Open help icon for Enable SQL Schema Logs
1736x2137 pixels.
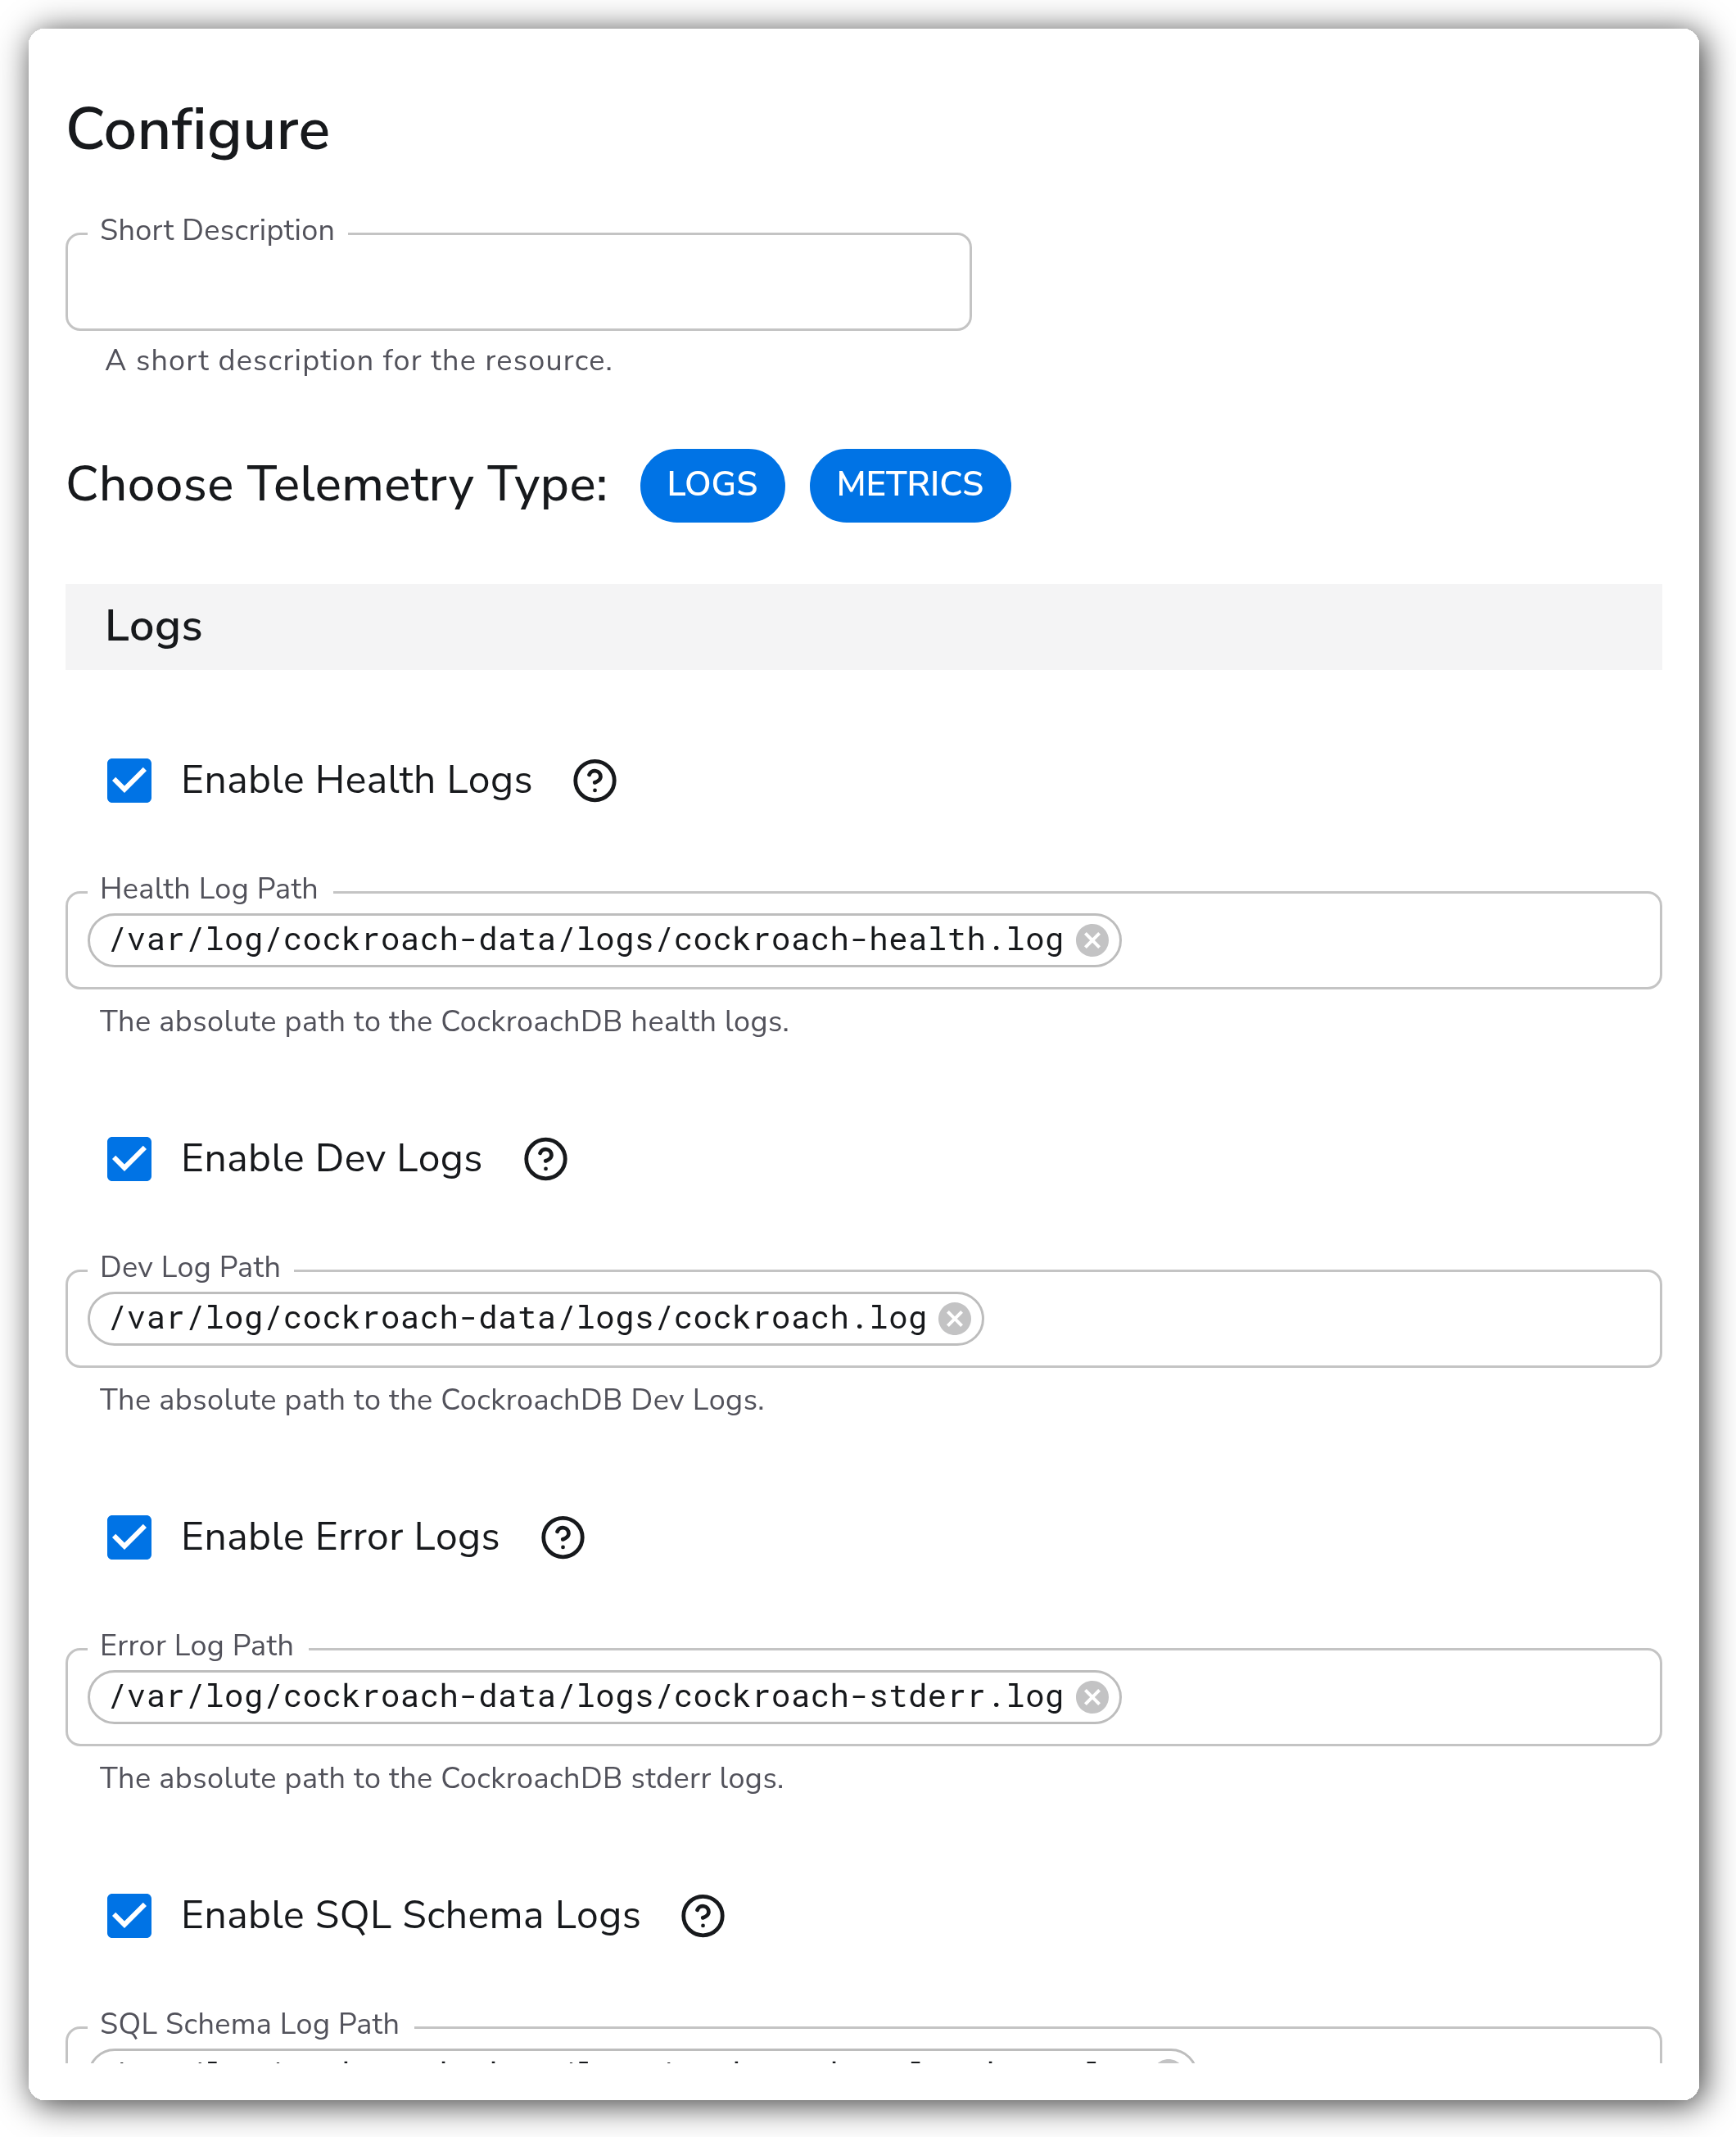[703, 1916]
